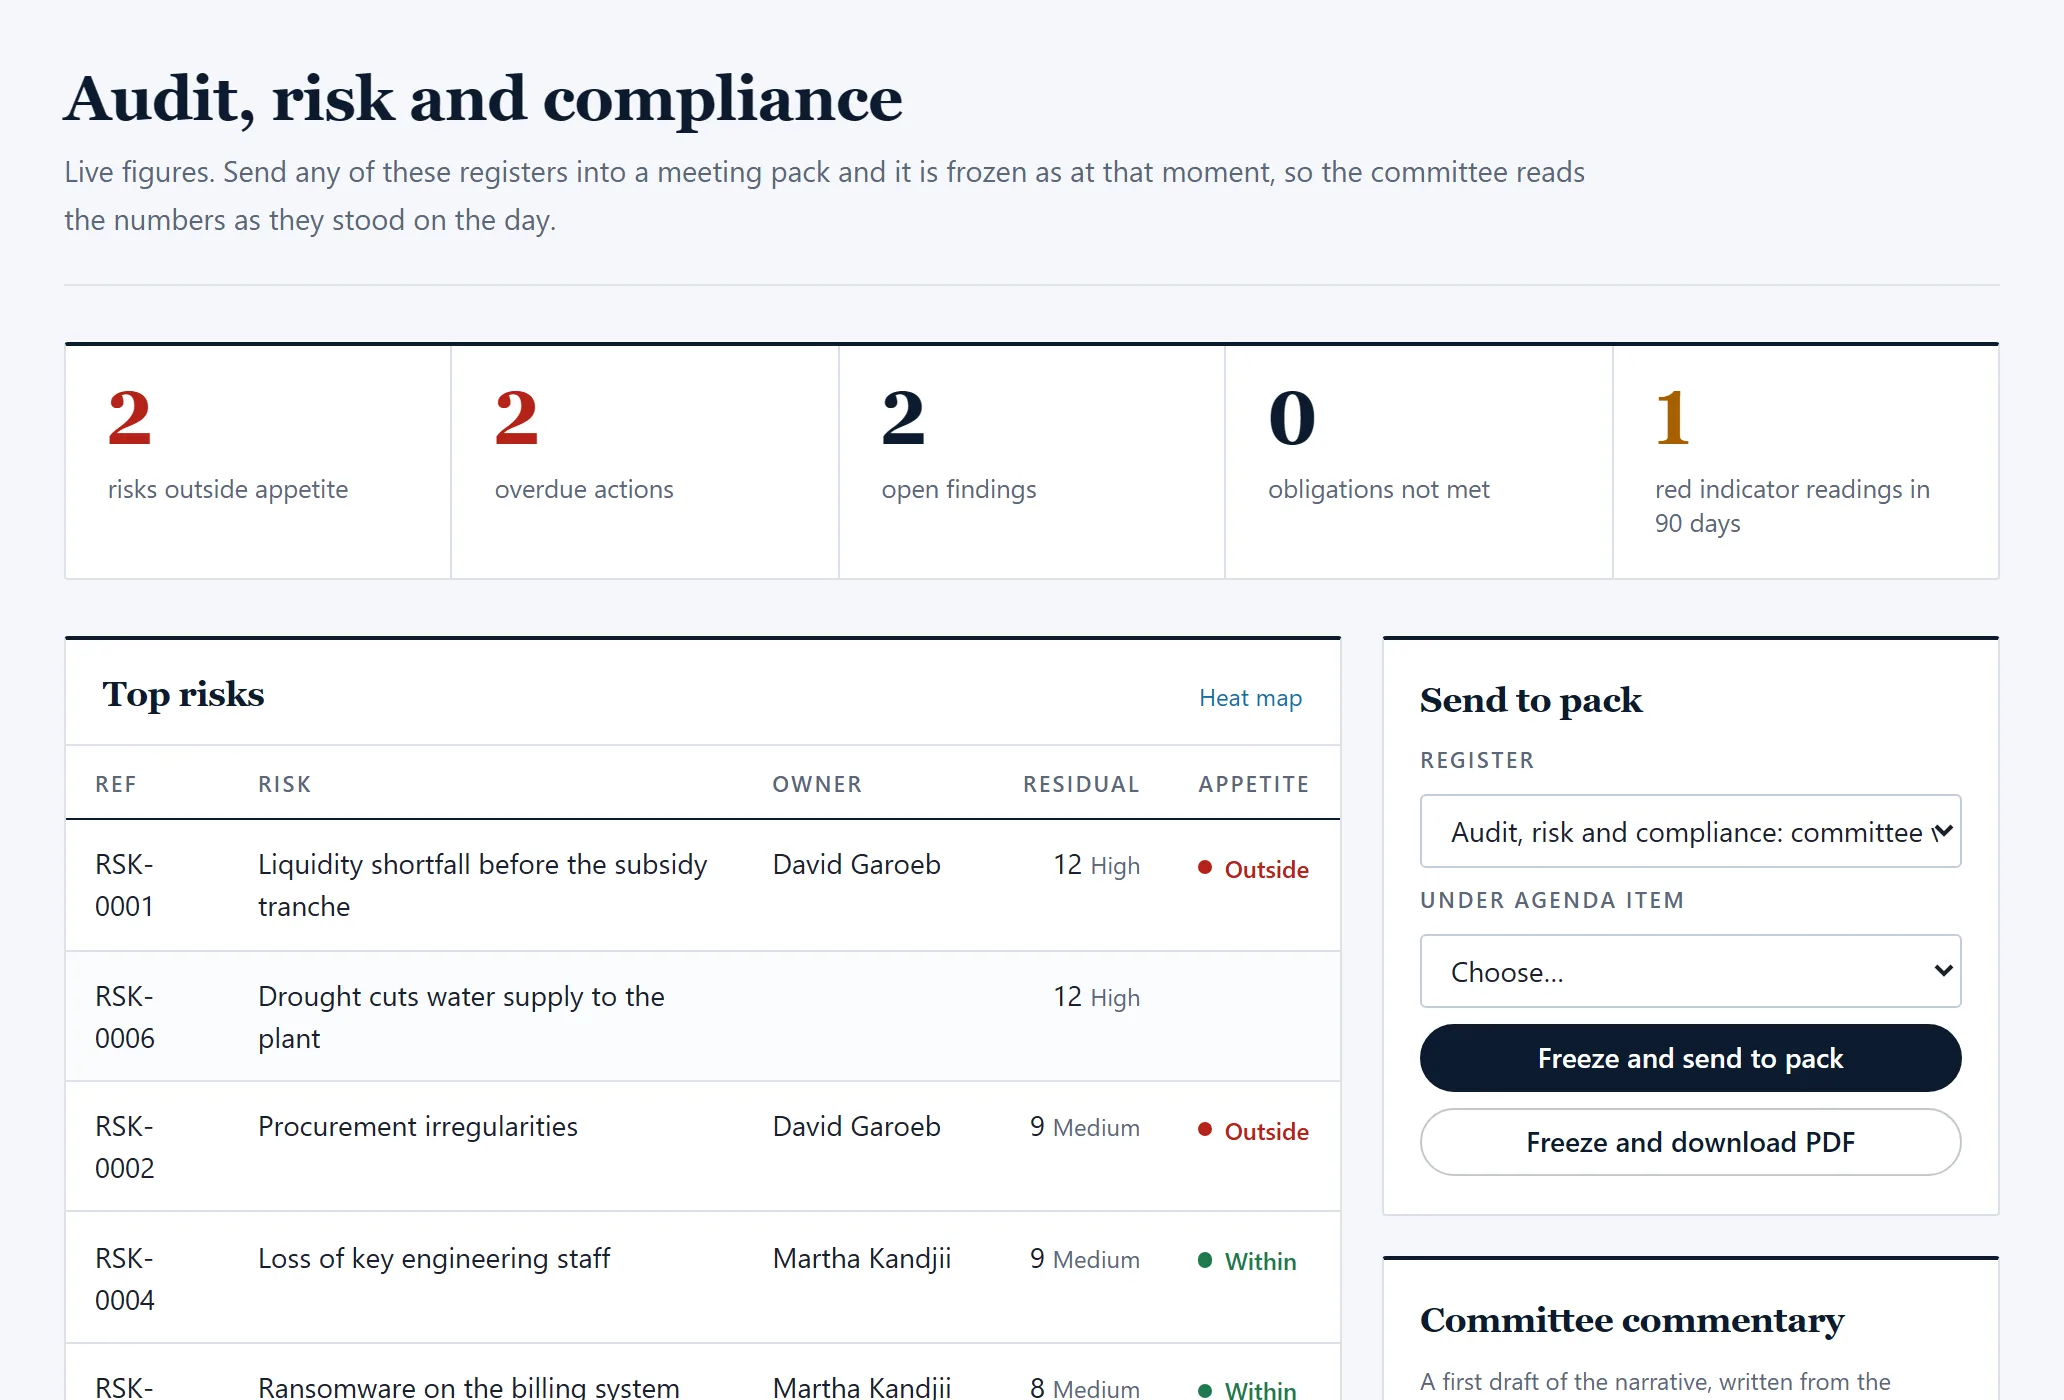Screen dimensions: 2064x1400
Task: Select Ransomware on the billing system risk
Action: pos(469,1387)
